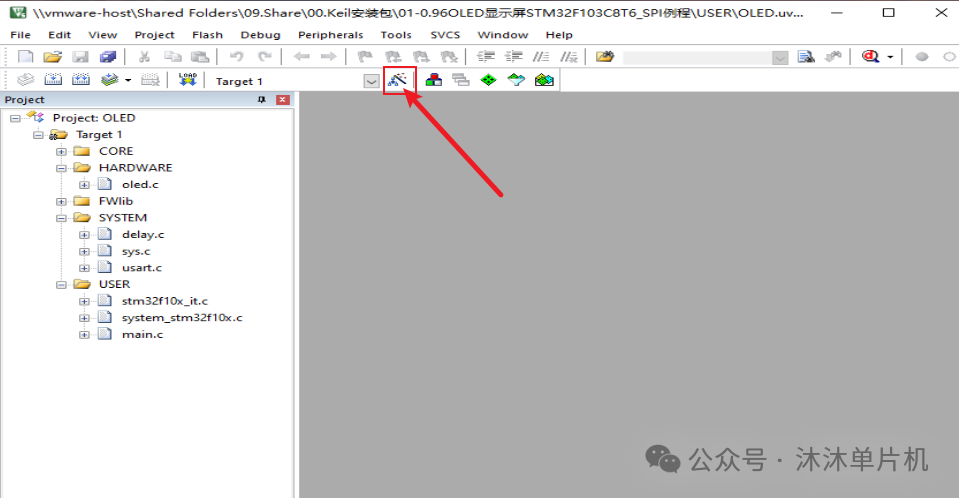The height and width of the screenshot is (498, 959).
Task: Open the Debug menu
Action: (x=261, y=35)
